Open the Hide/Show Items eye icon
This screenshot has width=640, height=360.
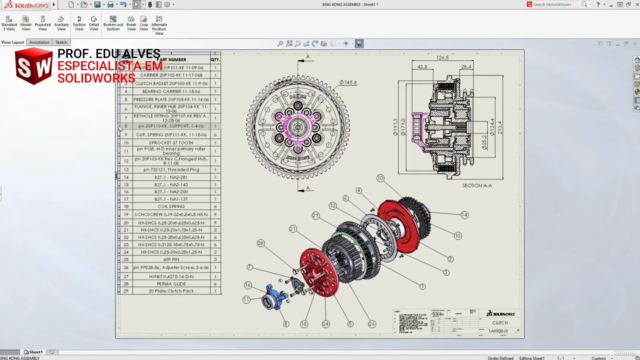346,44
